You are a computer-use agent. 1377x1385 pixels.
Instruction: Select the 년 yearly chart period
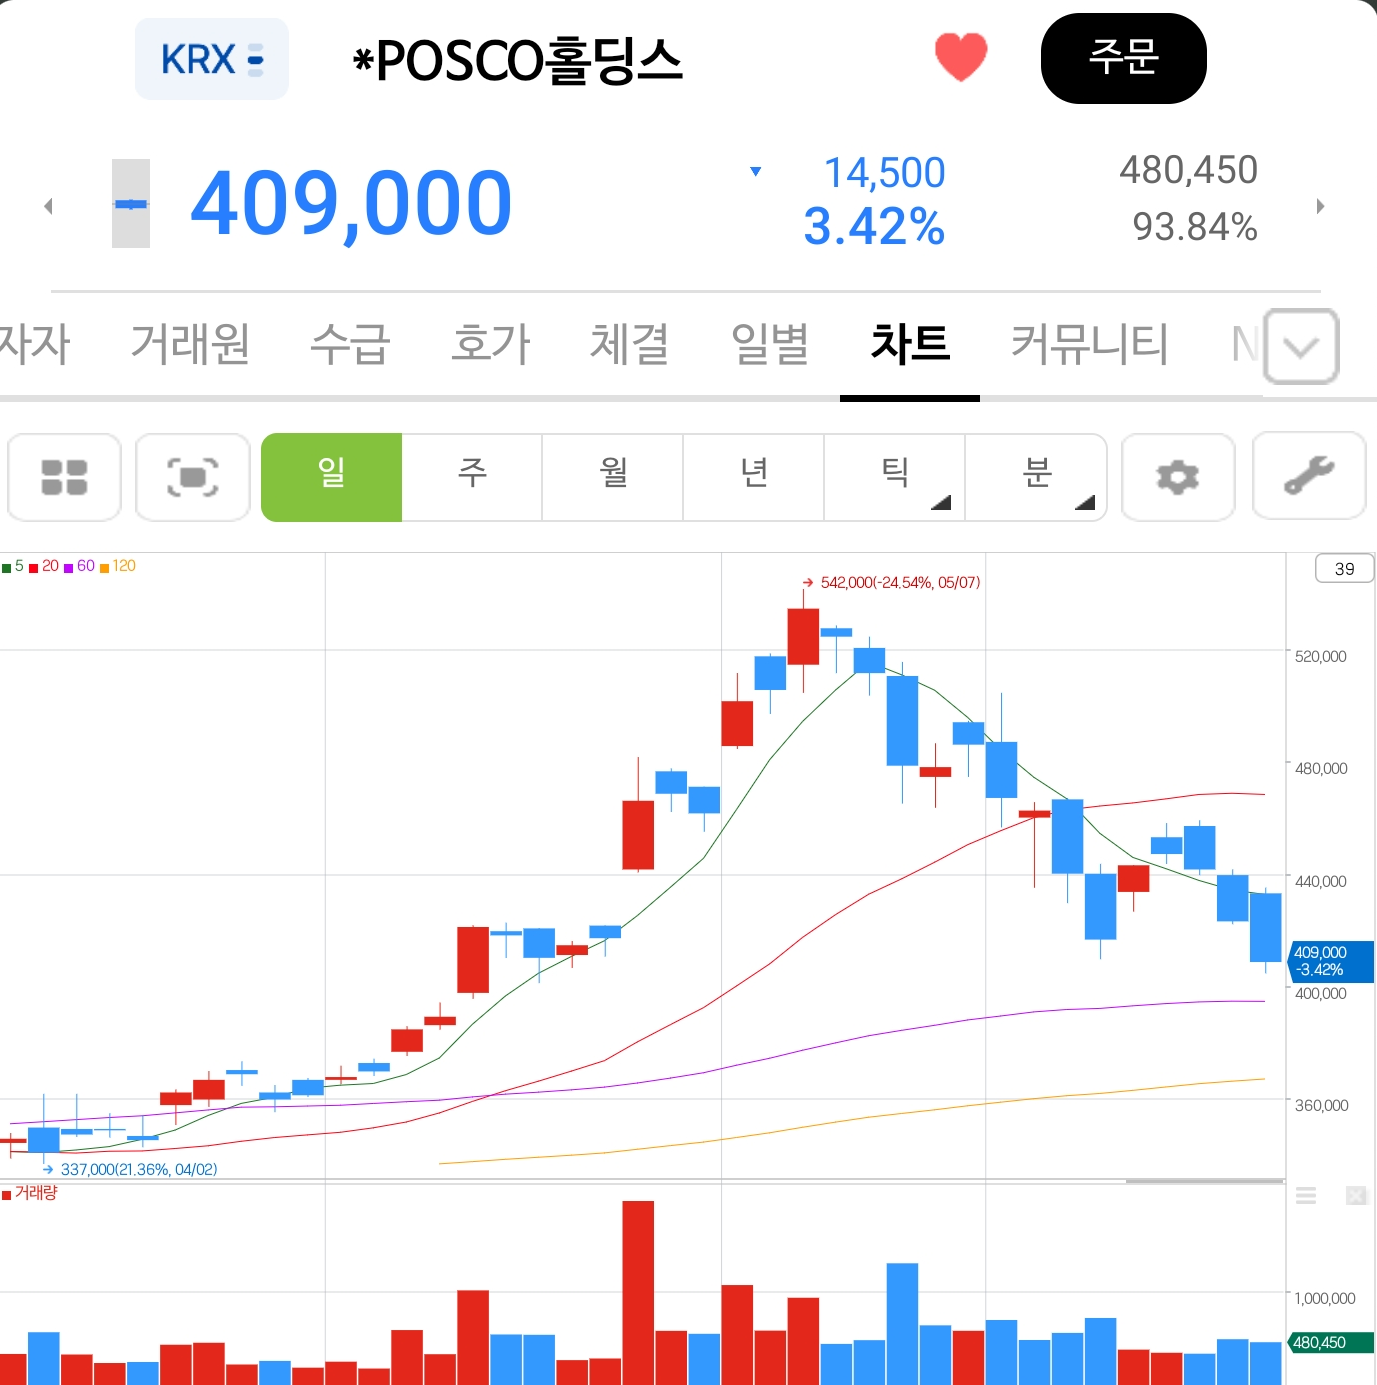[x=754, y=477]
